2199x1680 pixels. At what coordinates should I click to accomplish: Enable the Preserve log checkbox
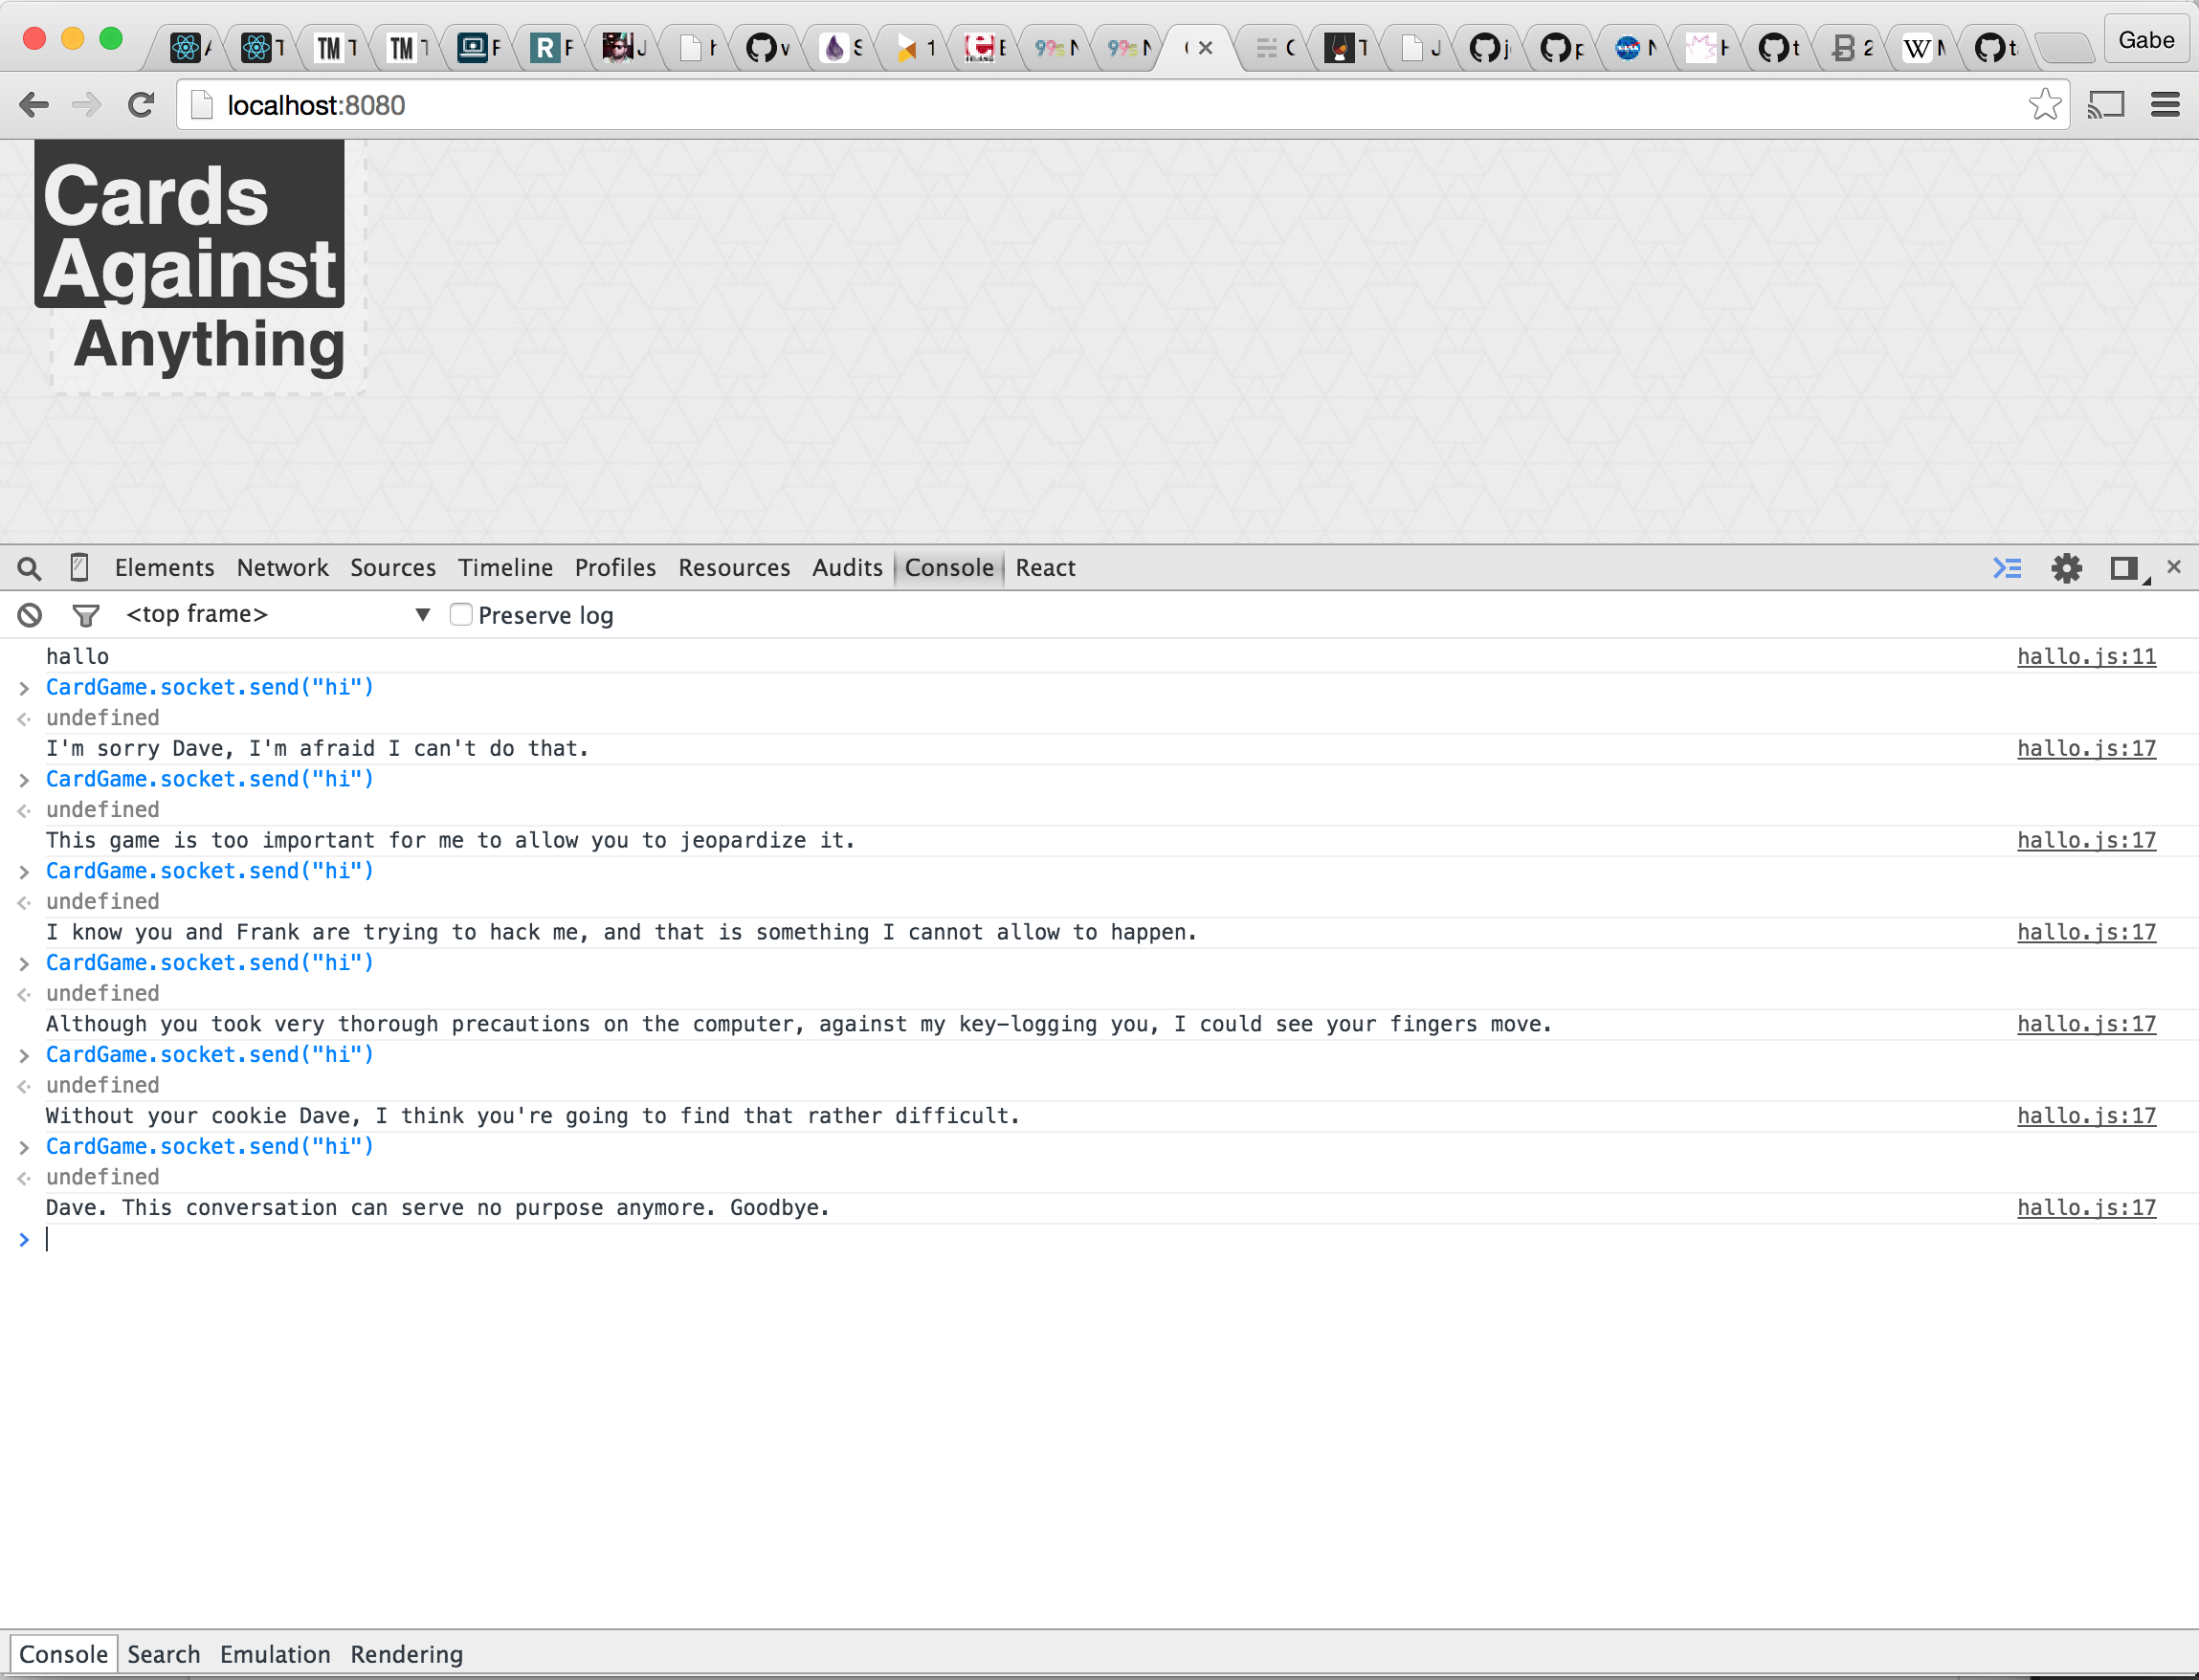461,615
